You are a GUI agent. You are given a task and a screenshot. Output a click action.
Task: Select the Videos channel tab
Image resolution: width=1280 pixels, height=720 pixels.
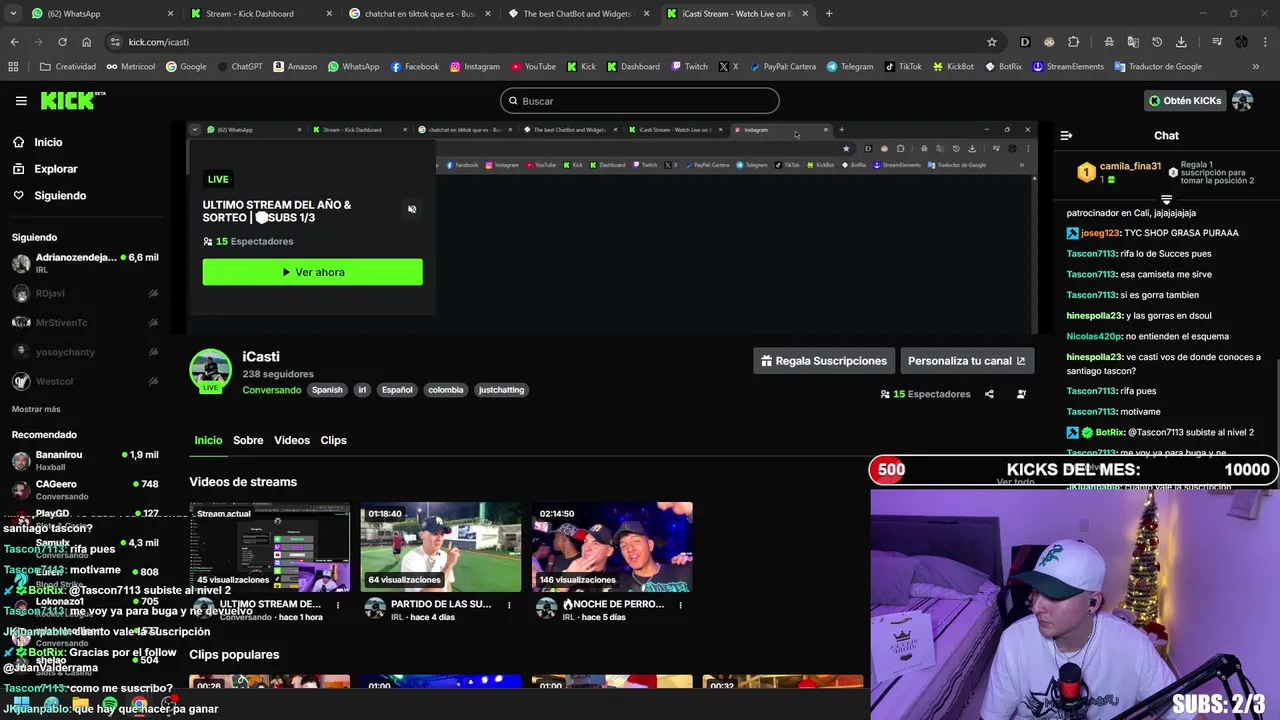pyautogui.click(x=292, y=440)
